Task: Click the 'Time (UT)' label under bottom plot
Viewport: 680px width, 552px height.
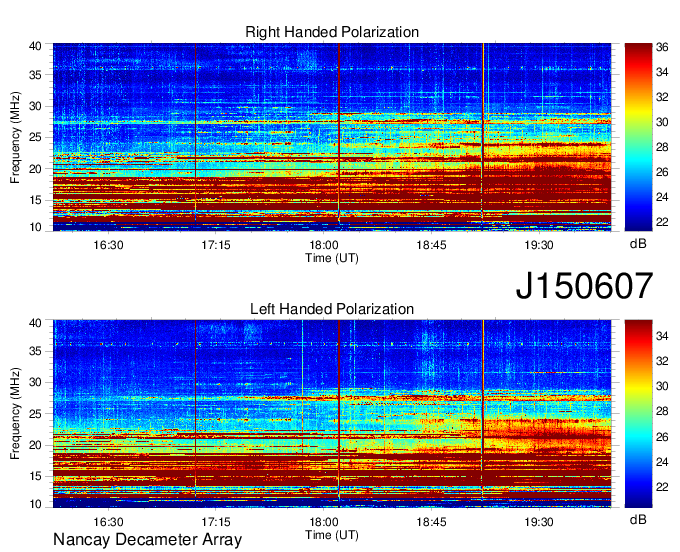Action: click(x=332, y=535)
